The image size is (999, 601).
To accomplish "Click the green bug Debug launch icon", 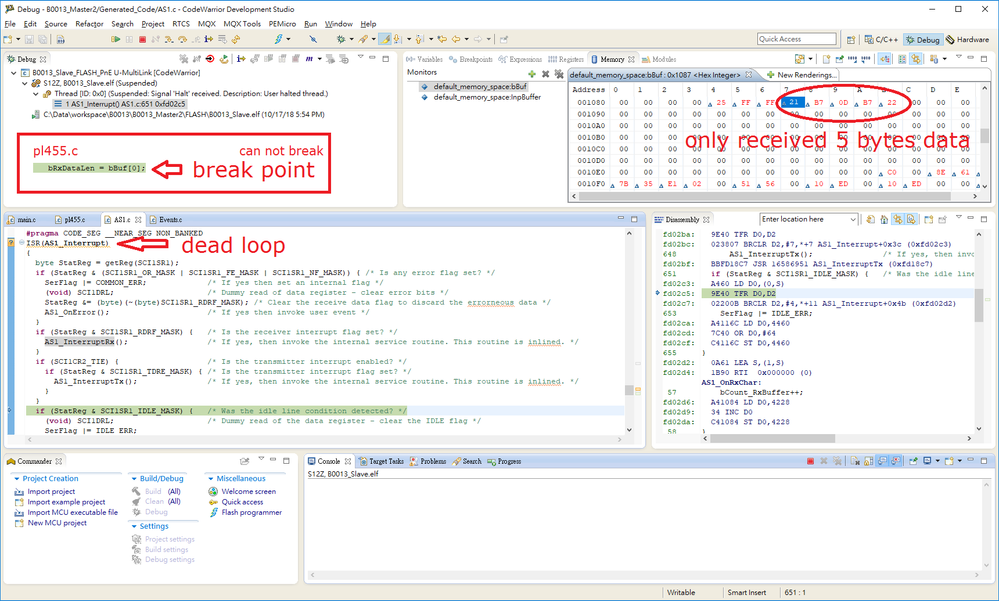I will pyautogui.click(x=341, y=40).
